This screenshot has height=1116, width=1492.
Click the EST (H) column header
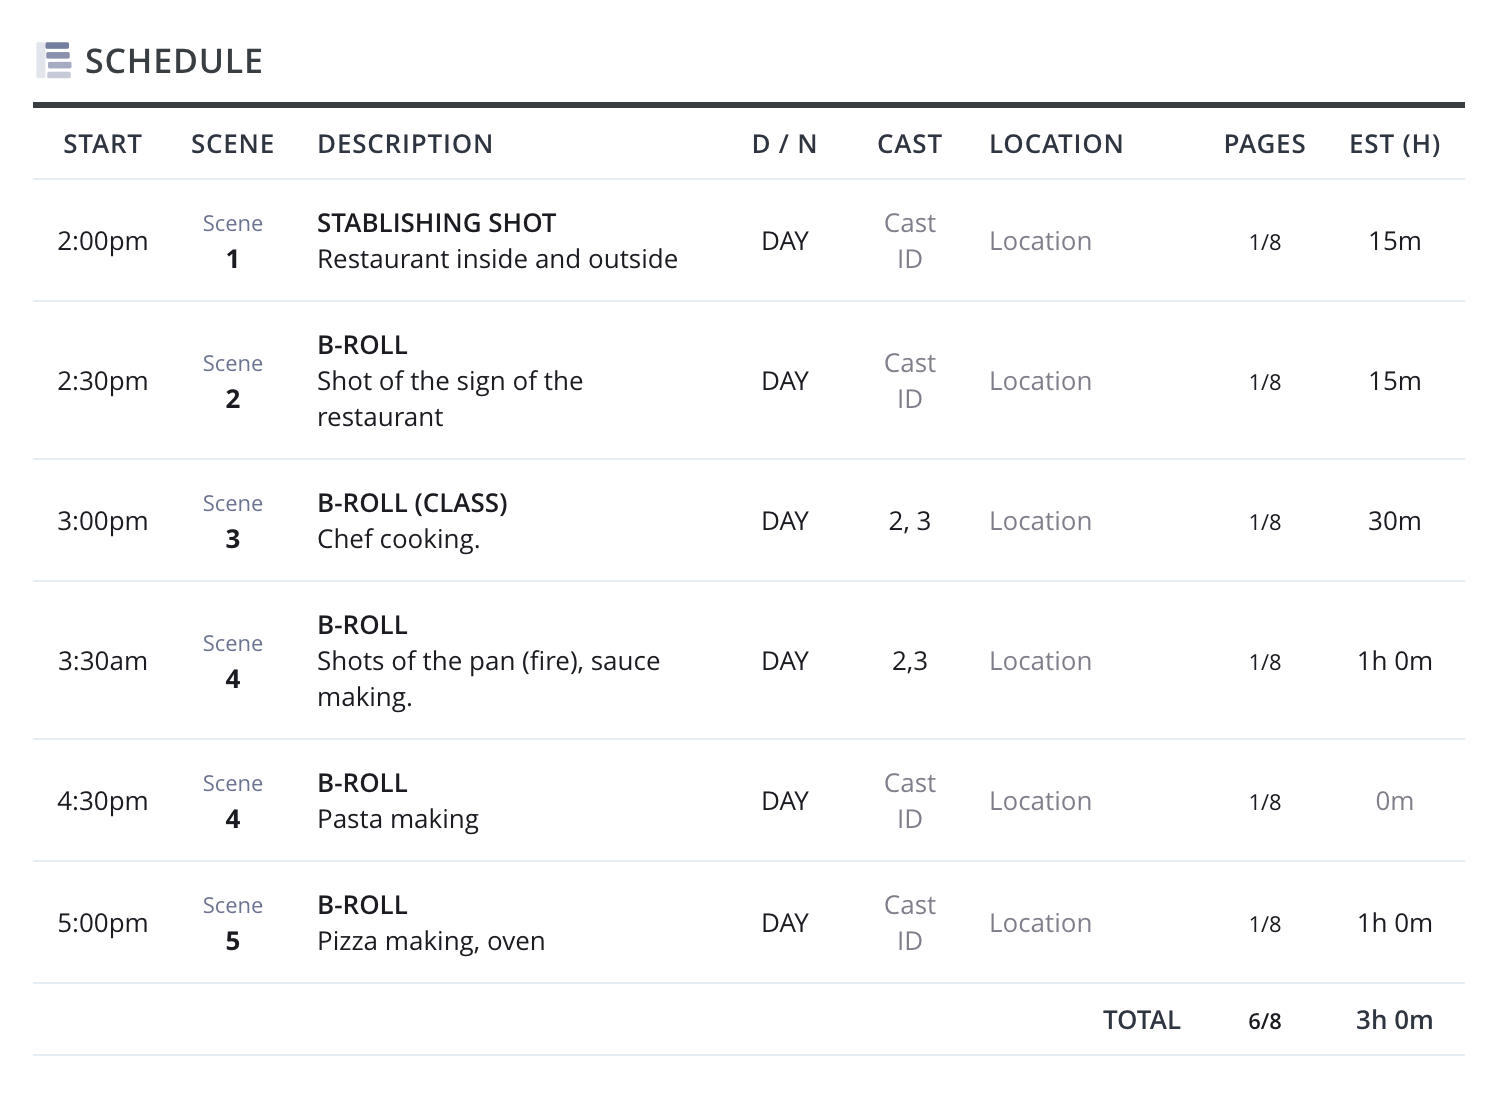(1394, 144)
